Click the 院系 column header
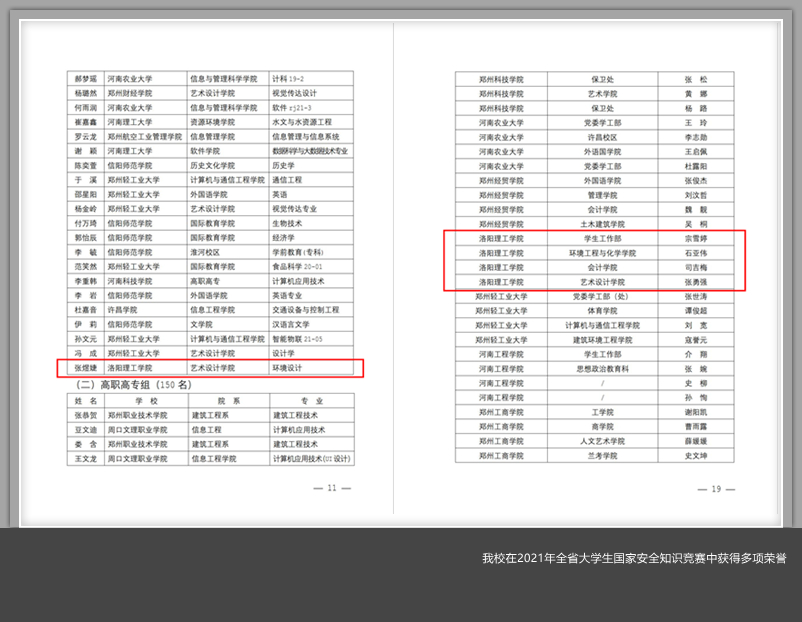Screen dimensions: 802x622 tap(229, 399)
